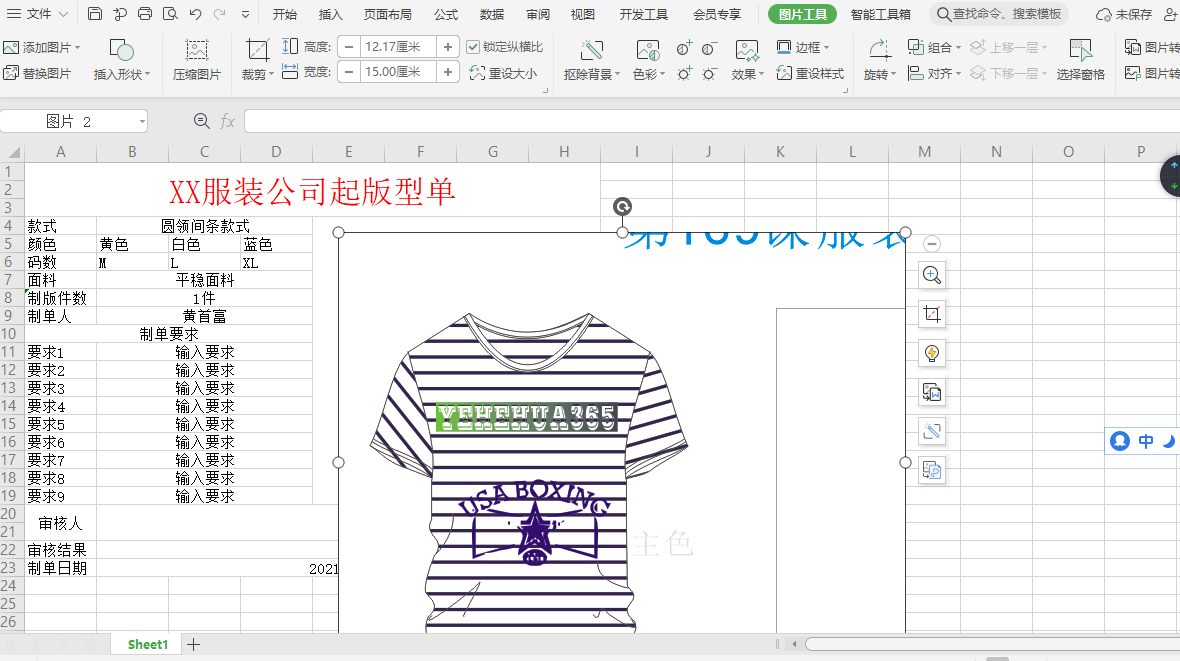Click the fx insert function icon
1180x661 pixels.
click(x=227, y=120)
